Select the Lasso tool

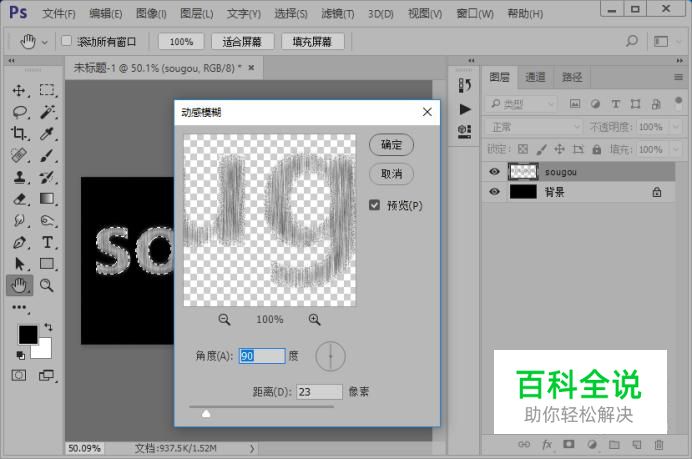[19, 112]
